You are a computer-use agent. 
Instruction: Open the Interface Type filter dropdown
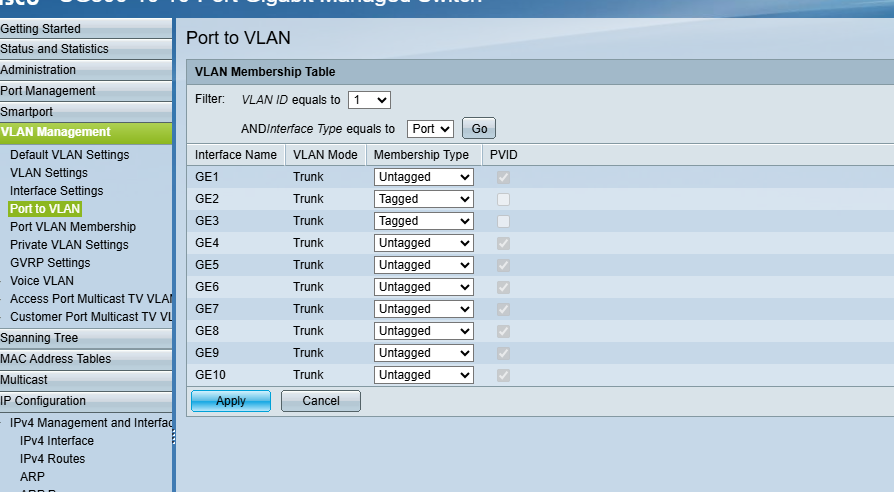coord(430,129)
